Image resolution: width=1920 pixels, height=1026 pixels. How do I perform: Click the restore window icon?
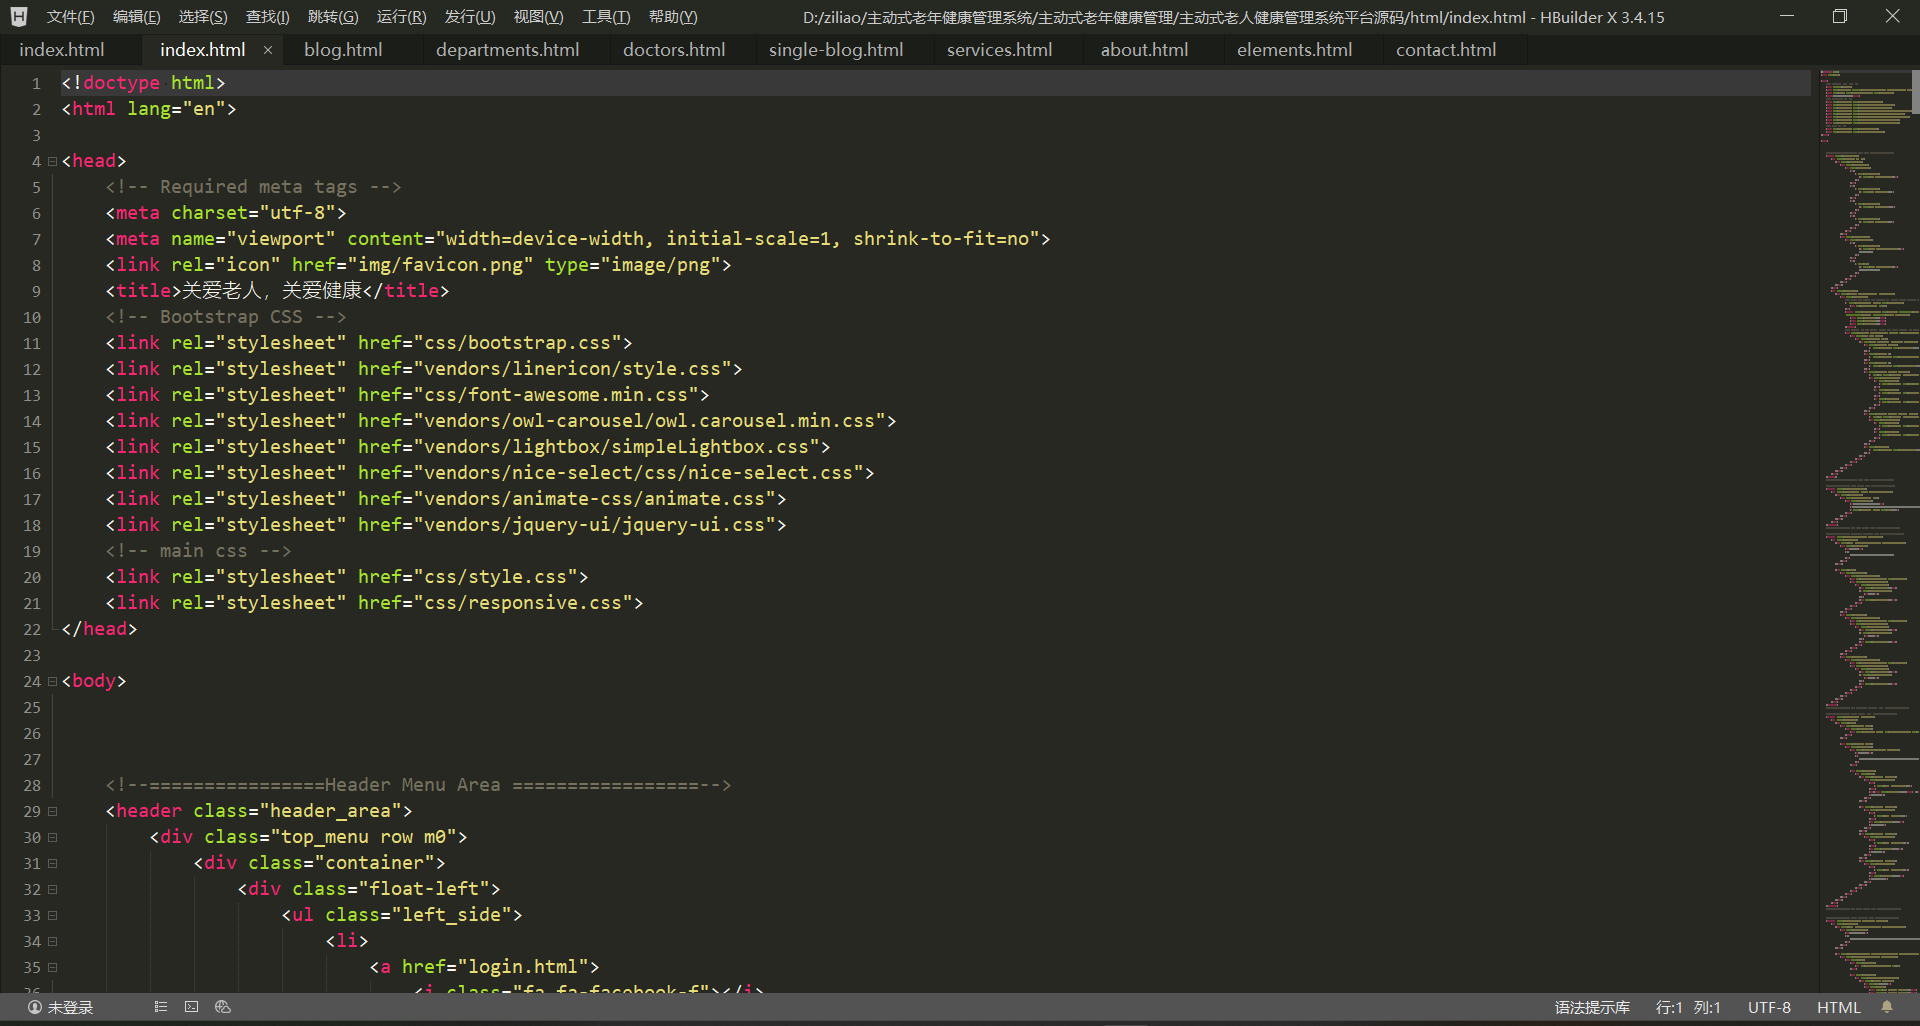click(x=1839, y=17)
